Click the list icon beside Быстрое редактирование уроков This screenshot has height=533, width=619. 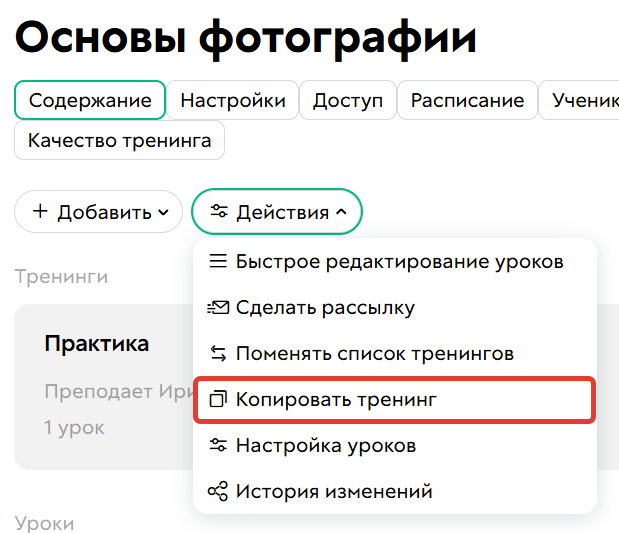tap(217, 262)
